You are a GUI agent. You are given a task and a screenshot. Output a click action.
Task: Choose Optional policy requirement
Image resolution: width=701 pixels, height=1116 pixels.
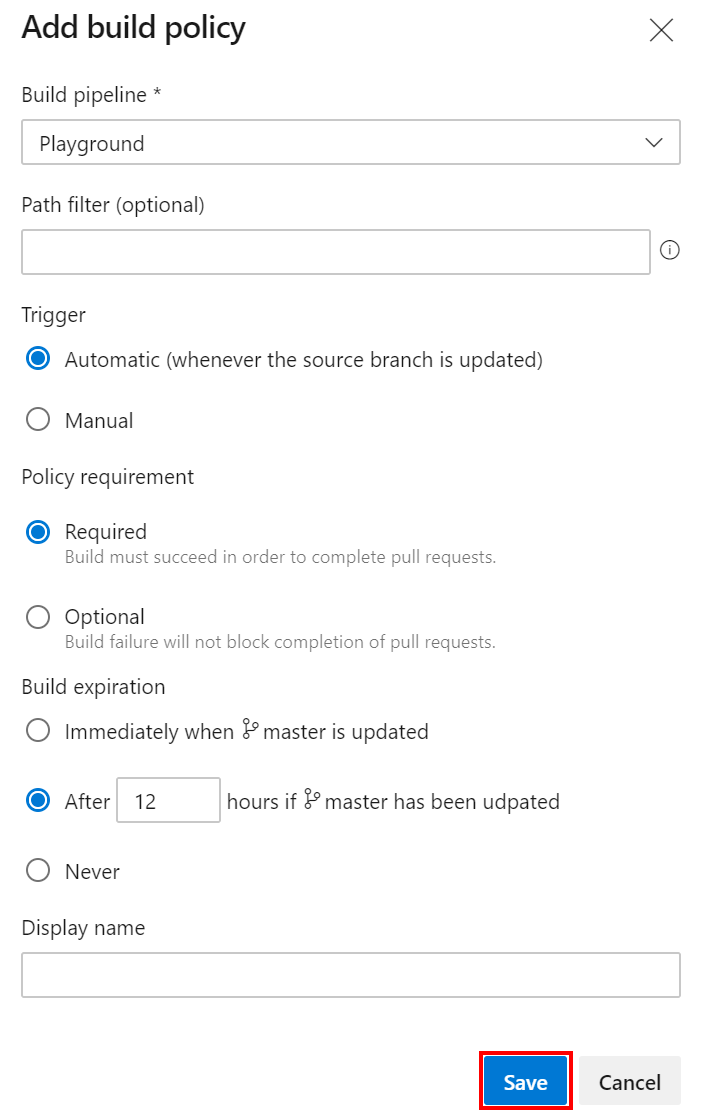coord(37,616)
